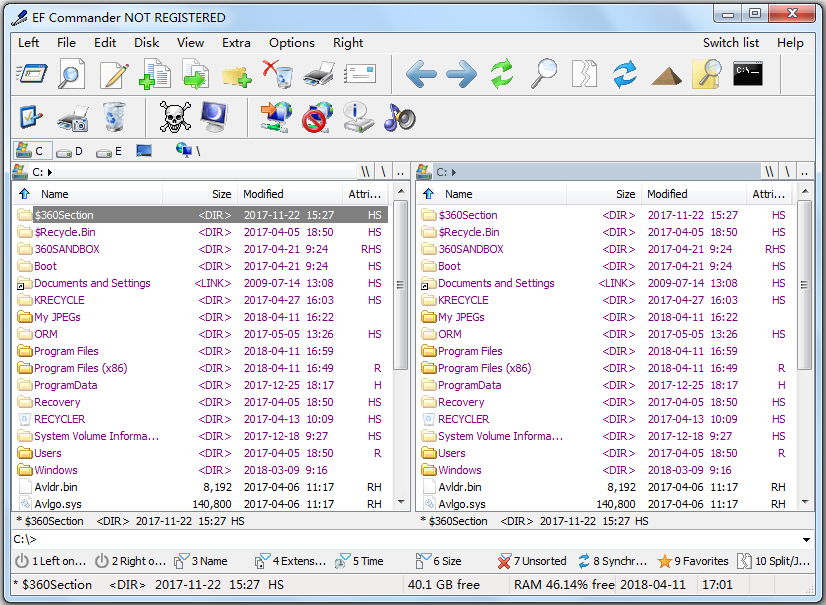Sort right panel by the Size column header
Image resolution: width=826 pixels, height=605 pixels.
[604, 194]
